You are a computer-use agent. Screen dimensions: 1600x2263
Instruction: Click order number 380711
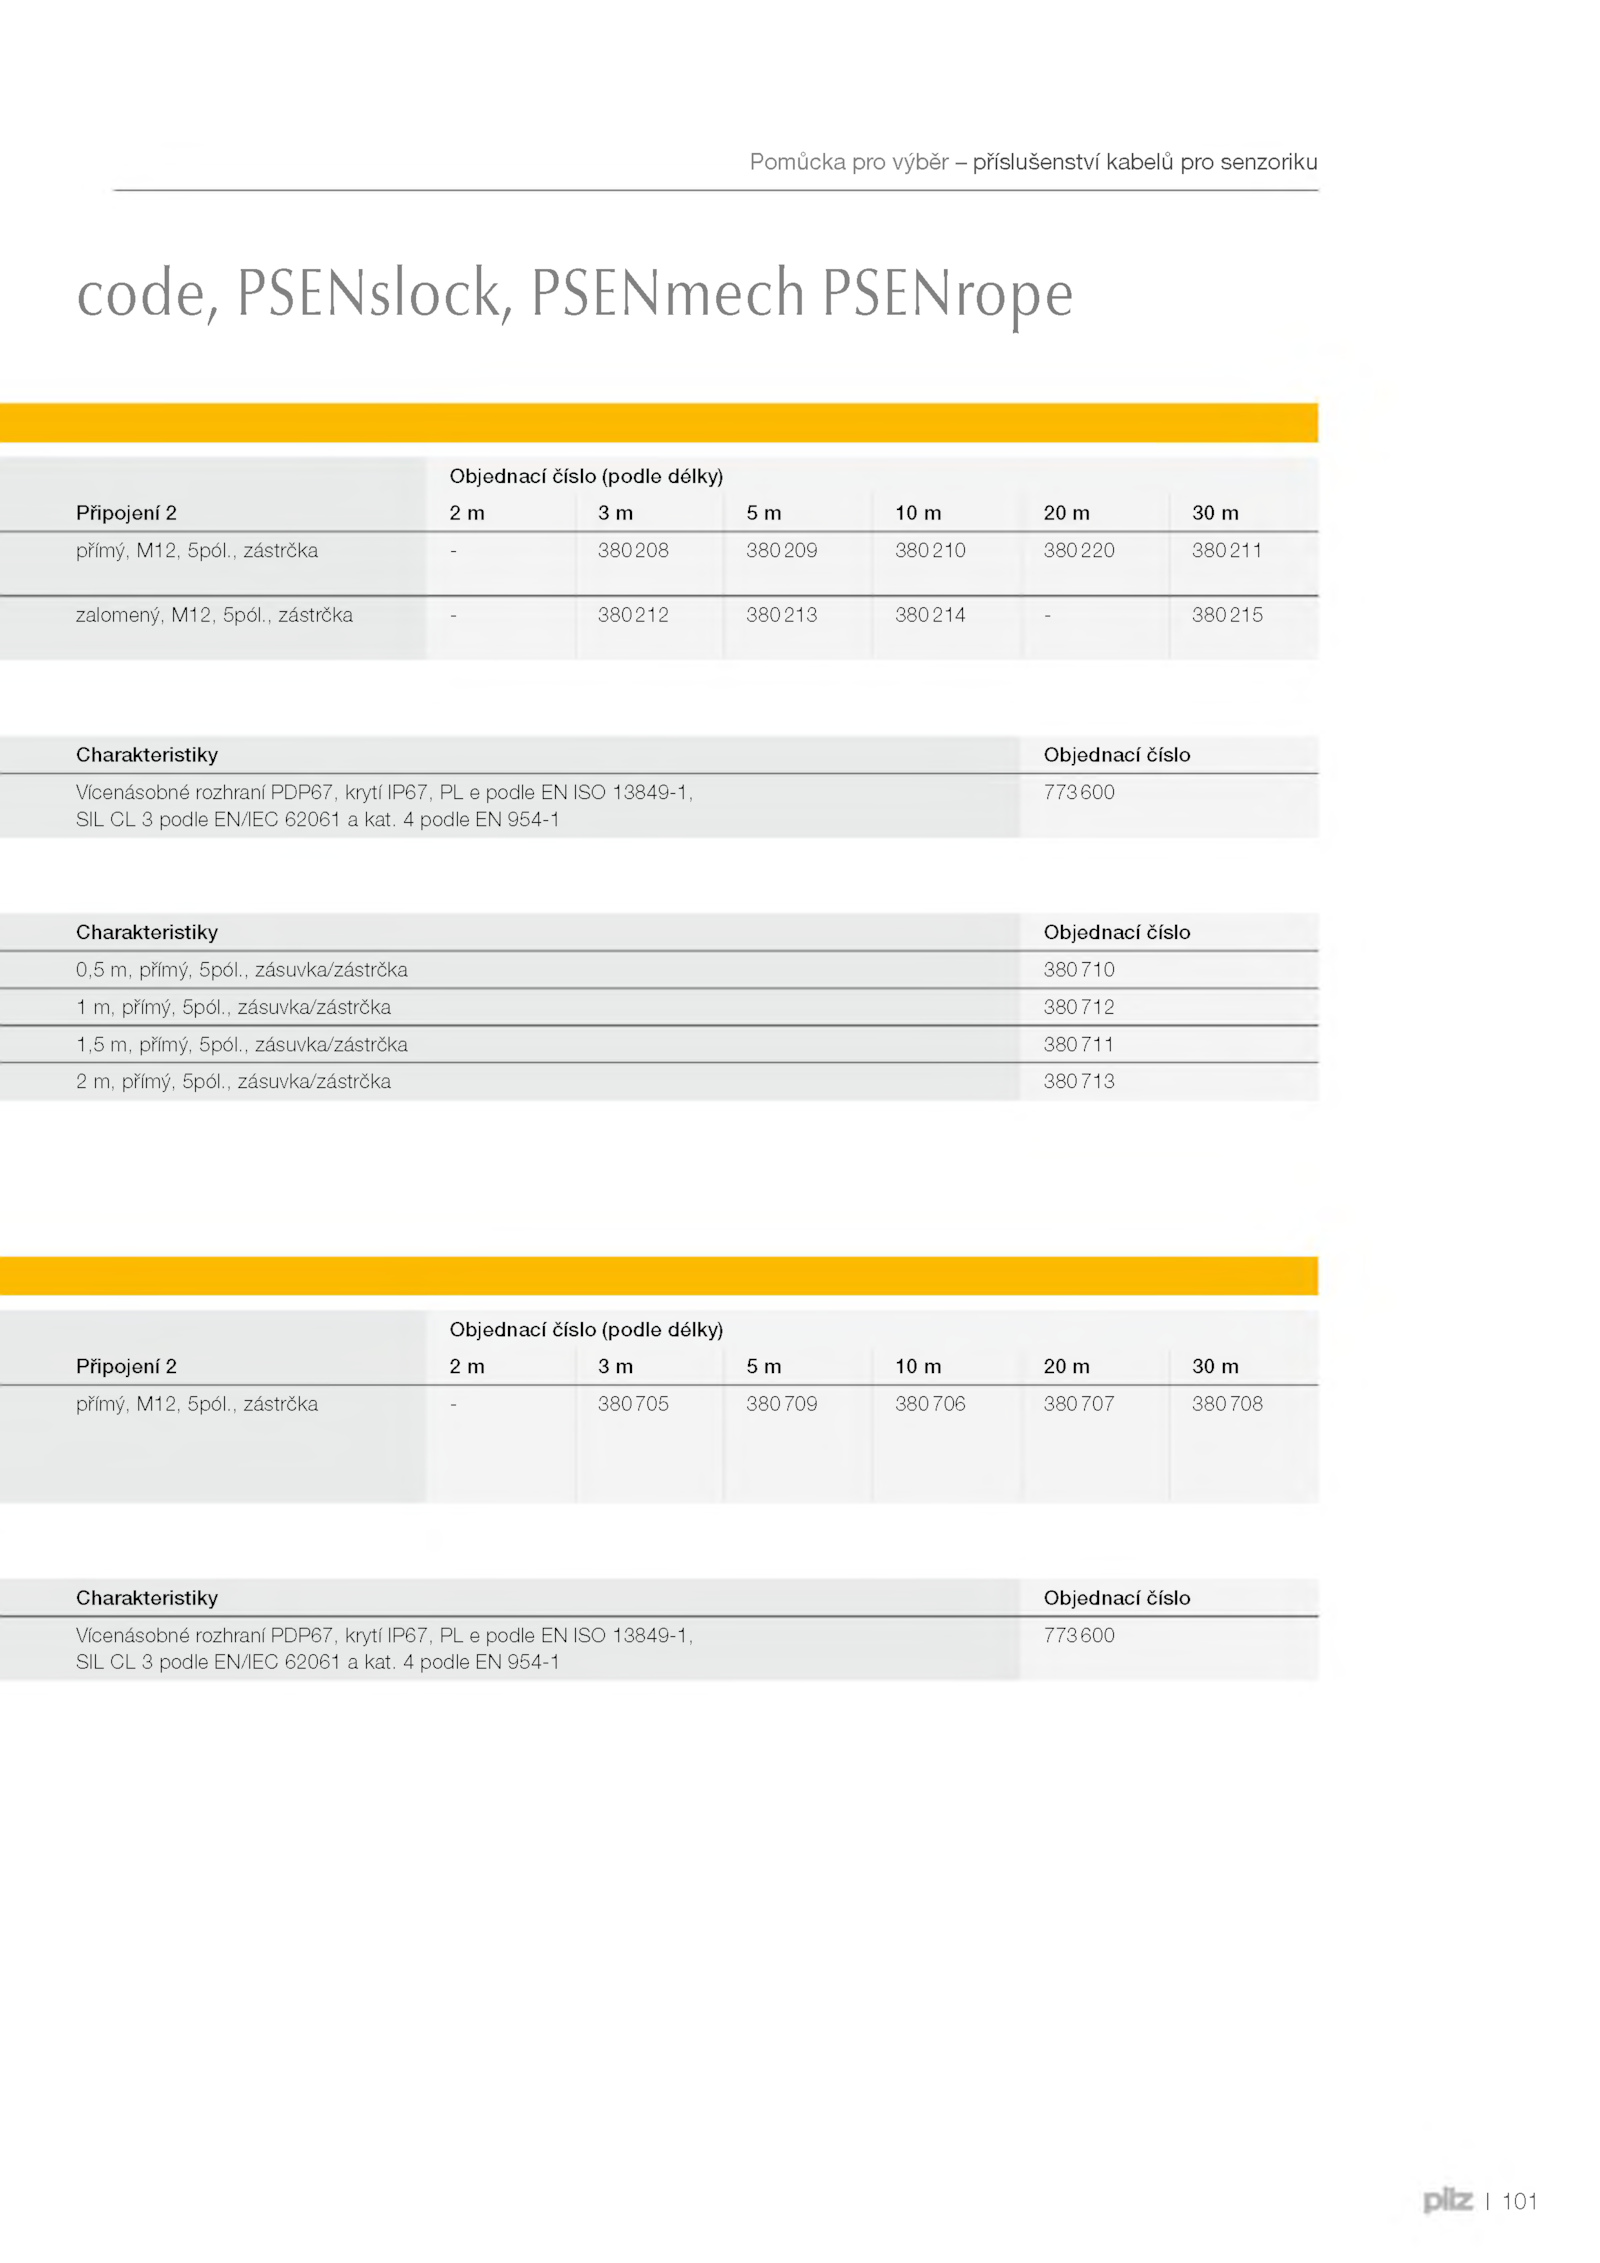click(1078, 1044)
